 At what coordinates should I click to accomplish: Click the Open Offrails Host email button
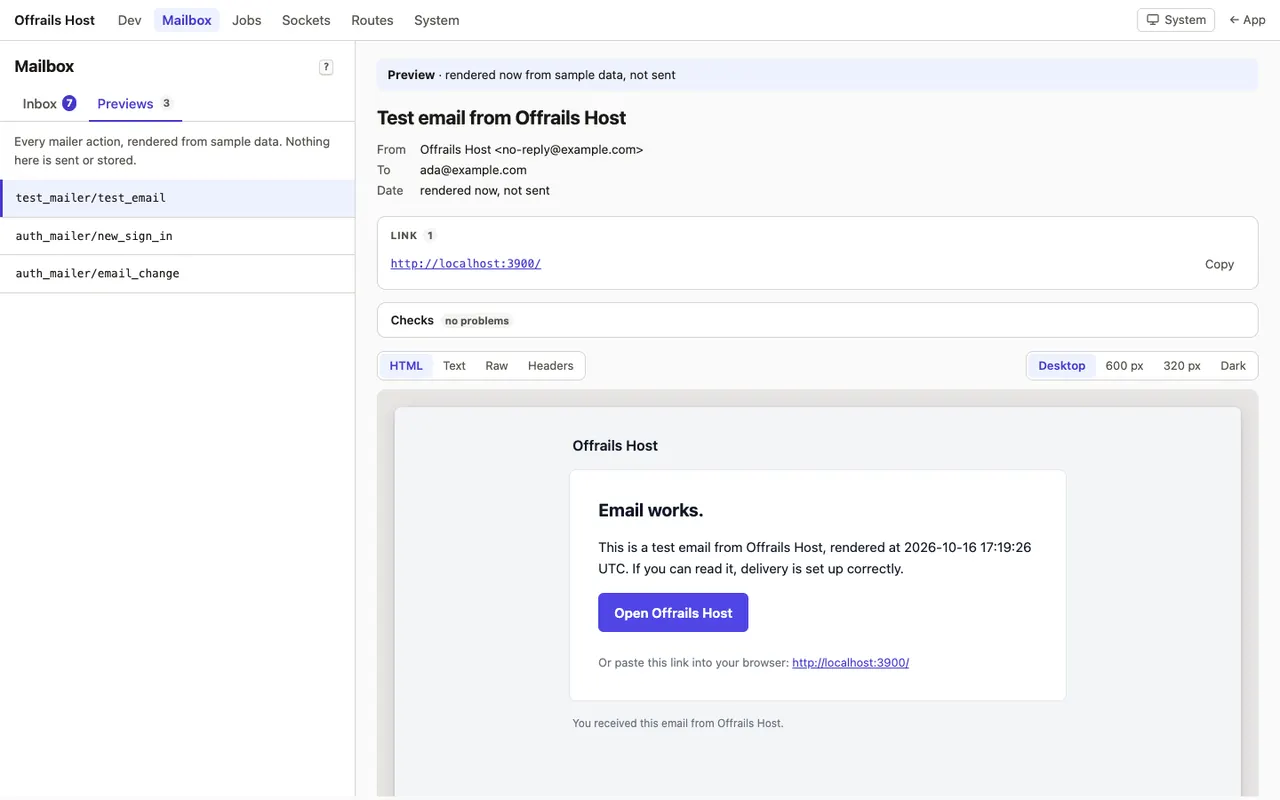673,613
